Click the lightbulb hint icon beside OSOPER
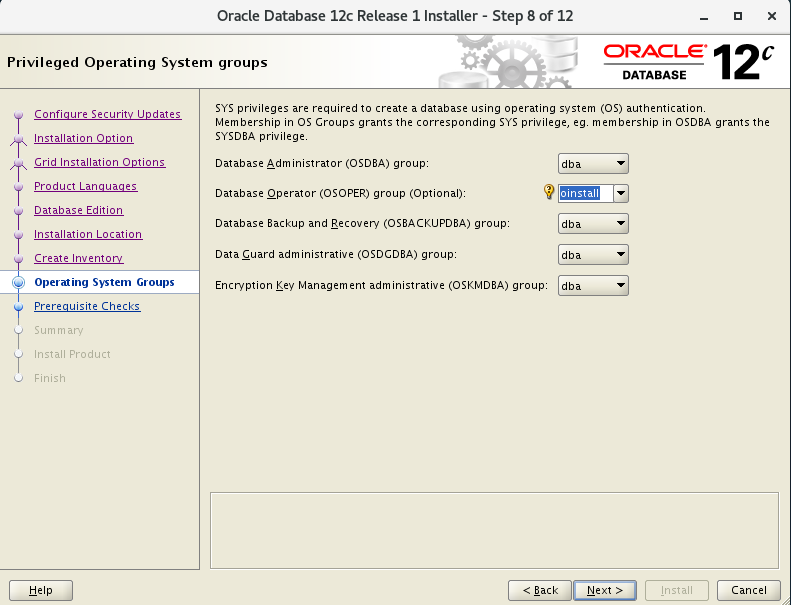 549,192
